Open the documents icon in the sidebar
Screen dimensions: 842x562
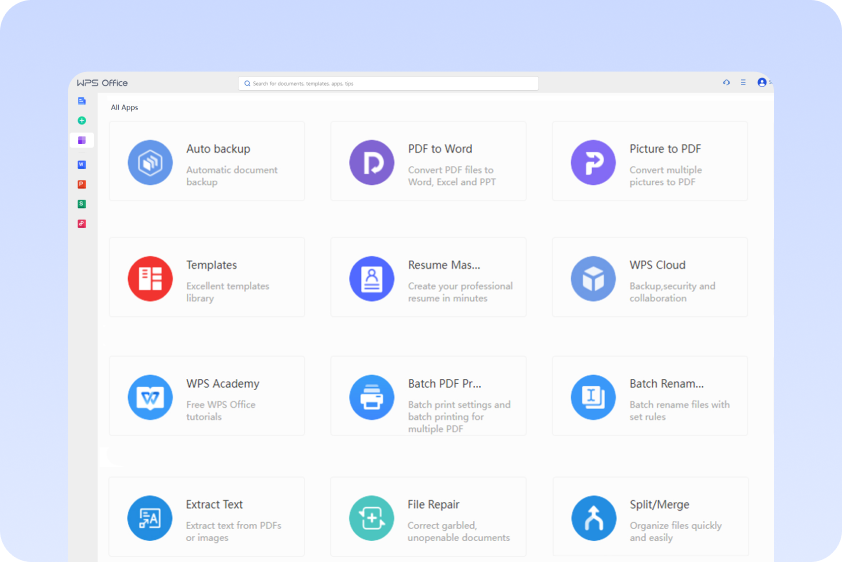tap(82, 101)
